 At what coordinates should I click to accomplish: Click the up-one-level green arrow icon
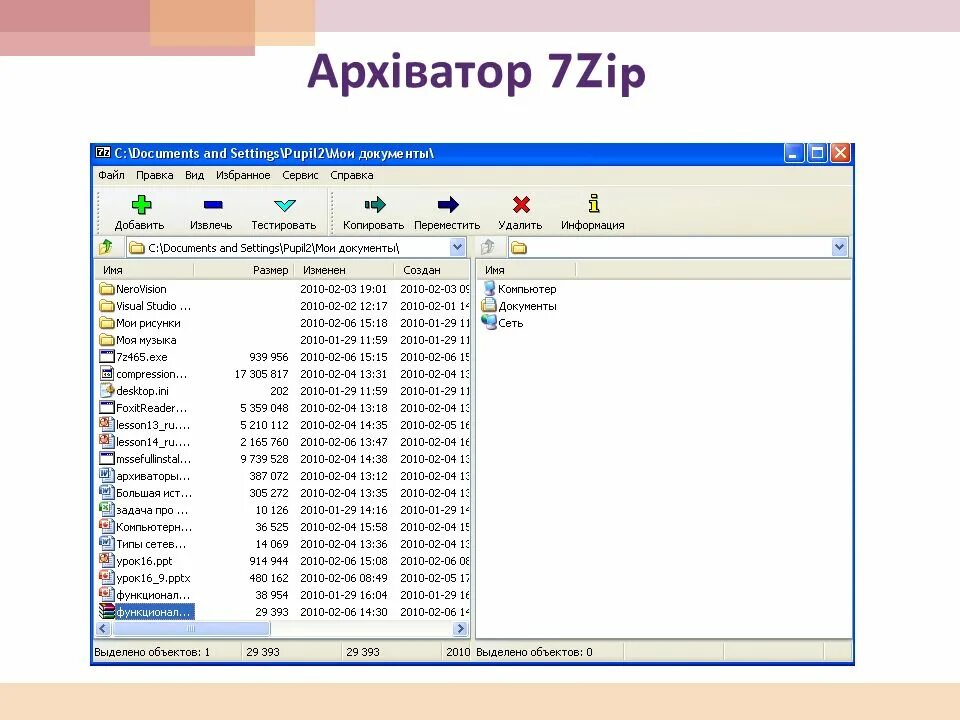107,246
